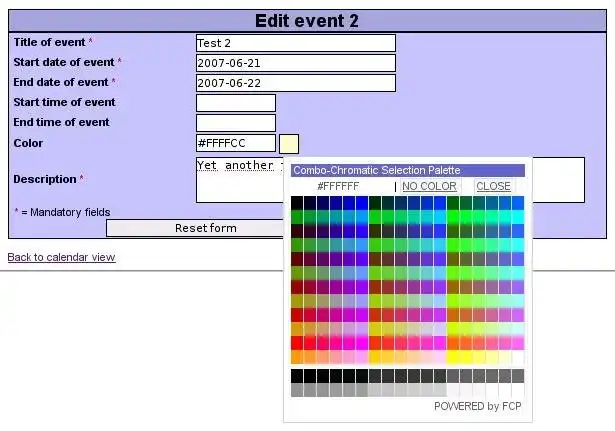
Task: Pick the orange swatch at the color grid's bottom-left corner
Action: (297, 357)
